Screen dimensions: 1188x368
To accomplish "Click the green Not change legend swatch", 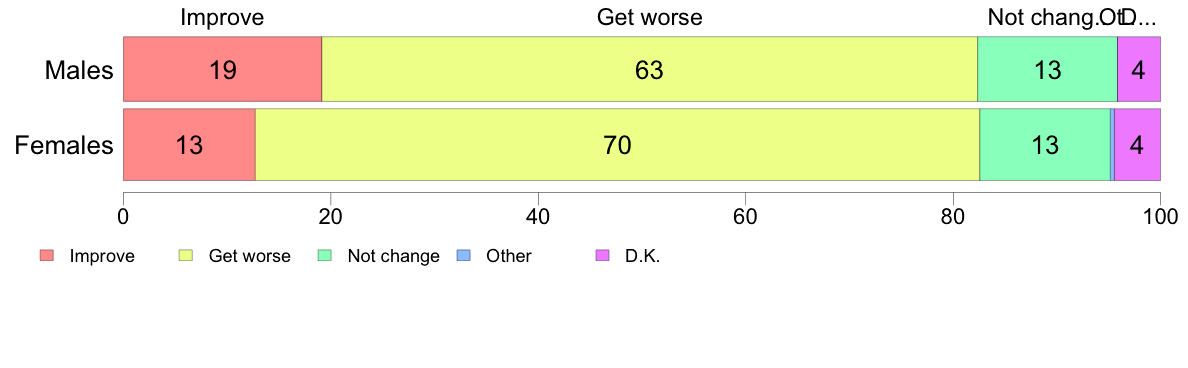I will point(326,256).
